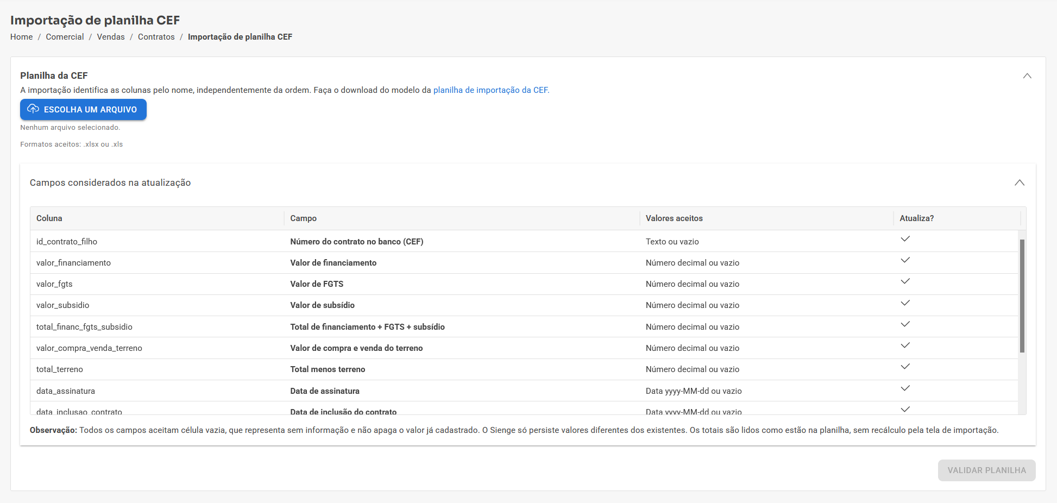Click checkmark icon in data_assinatura row
The width and height of the screenshot is (1057, 503).
tap(905, 388)
